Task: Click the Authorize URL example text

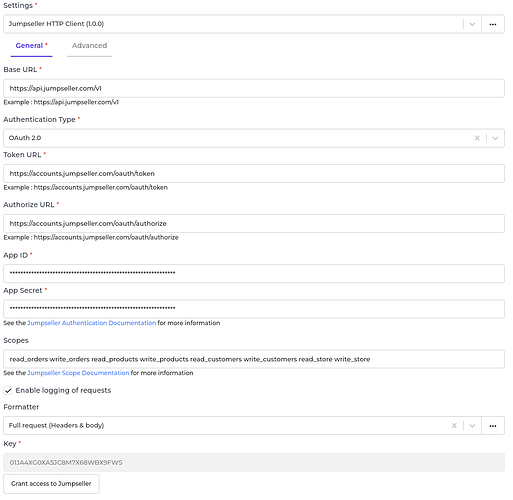Action: (x=91, y=237)
